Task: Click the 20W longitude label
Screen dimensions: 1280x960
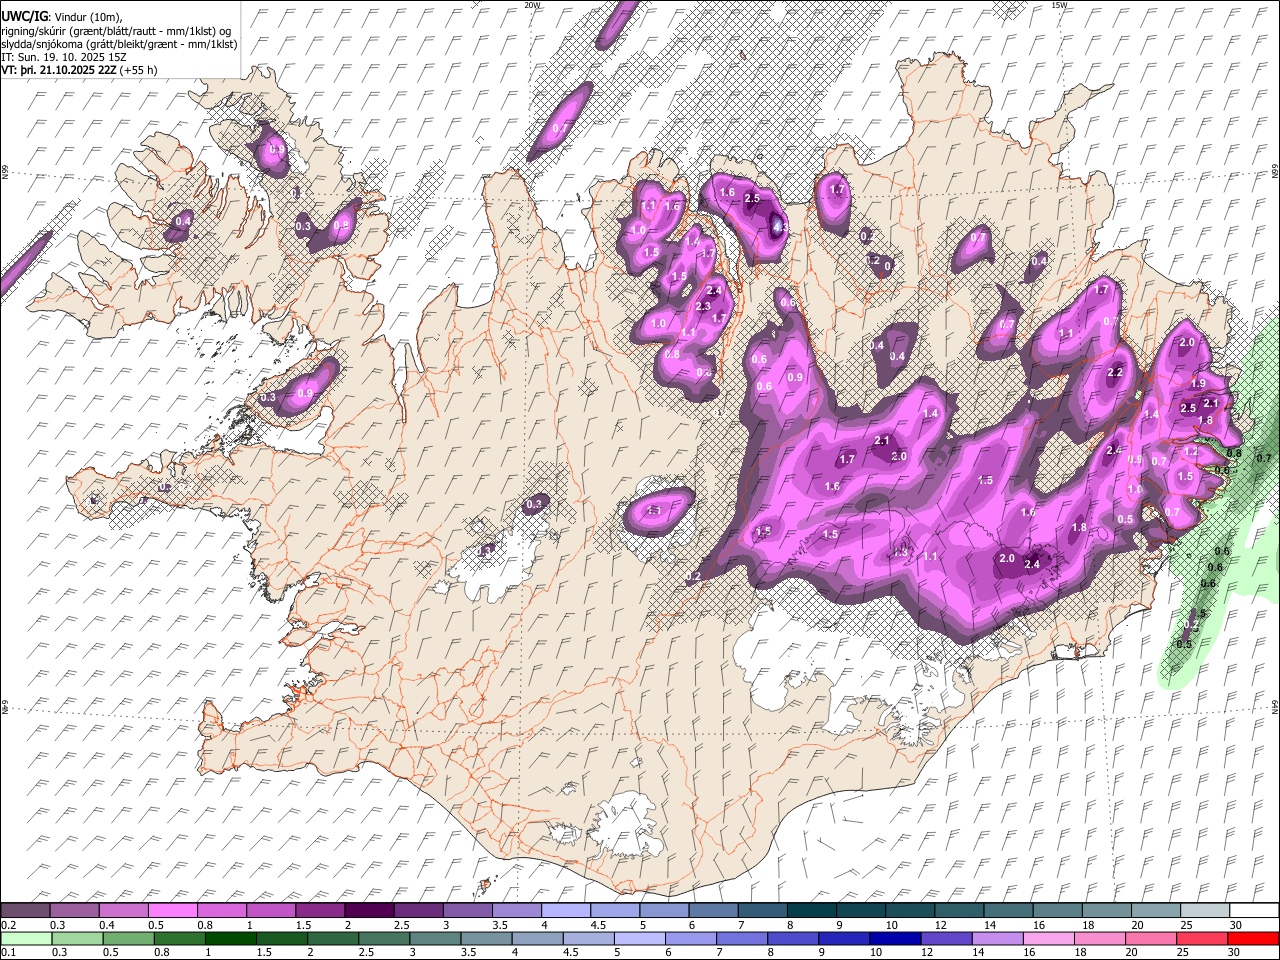Action: pyautogui.click(x=532, y=5)
